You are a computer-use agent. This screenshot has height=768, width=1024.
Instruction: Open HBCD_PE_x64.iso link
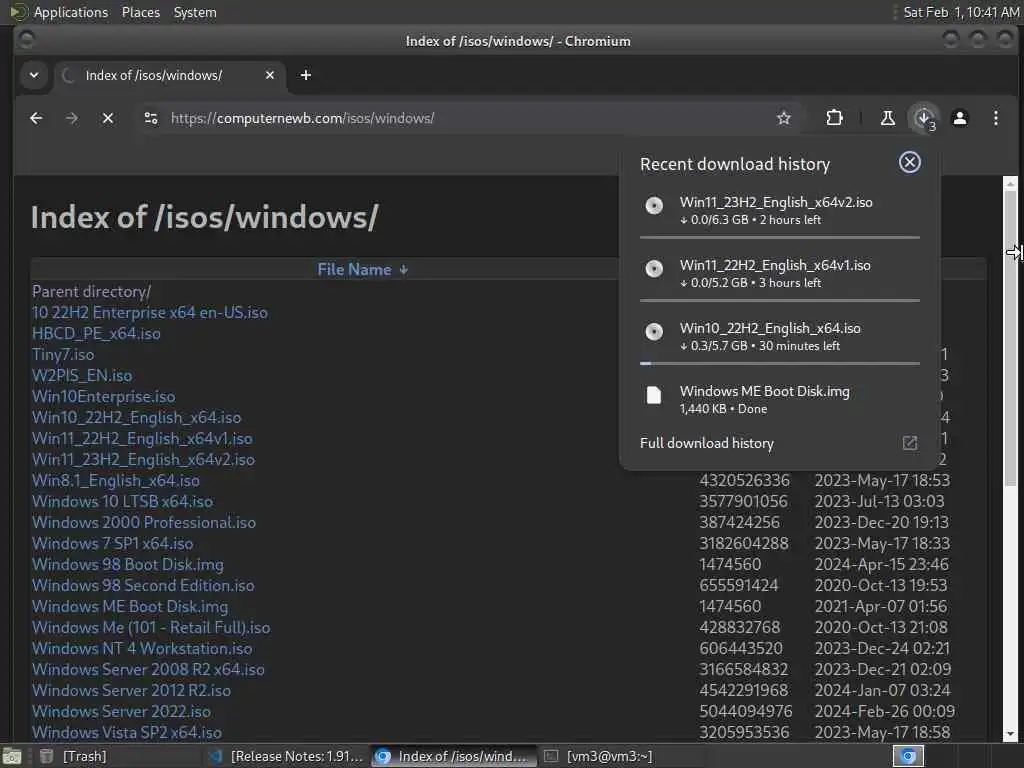point(96,333)
